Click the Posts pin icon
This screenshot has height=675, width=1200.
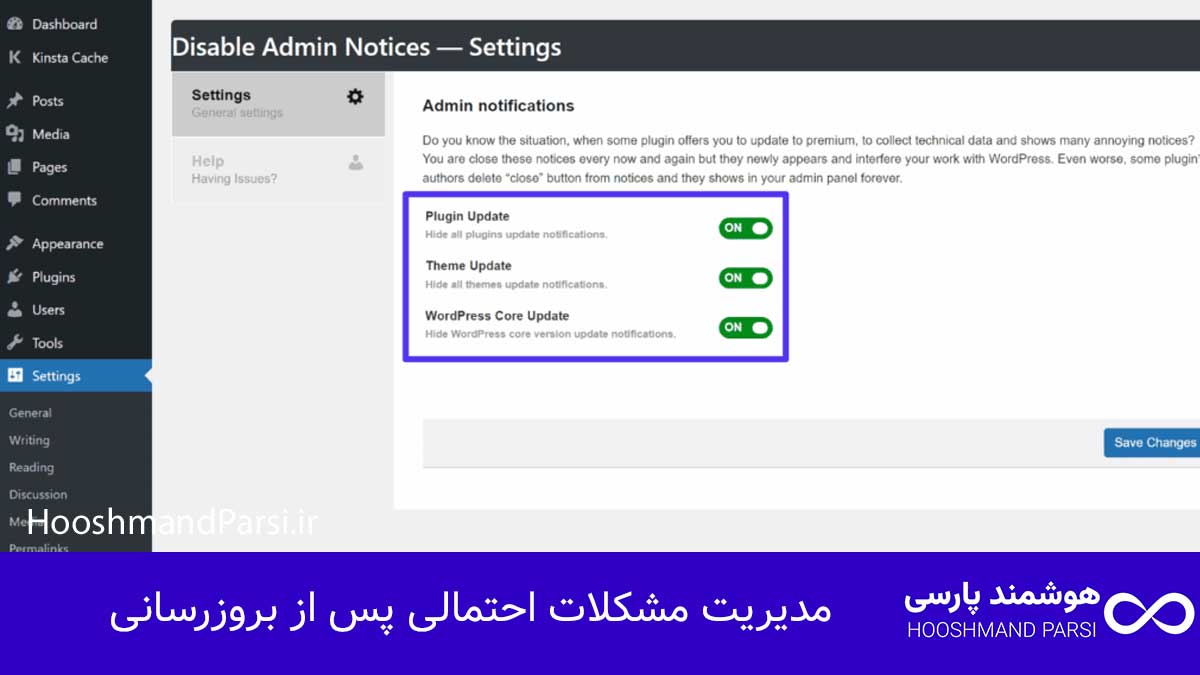coord(15,101)
